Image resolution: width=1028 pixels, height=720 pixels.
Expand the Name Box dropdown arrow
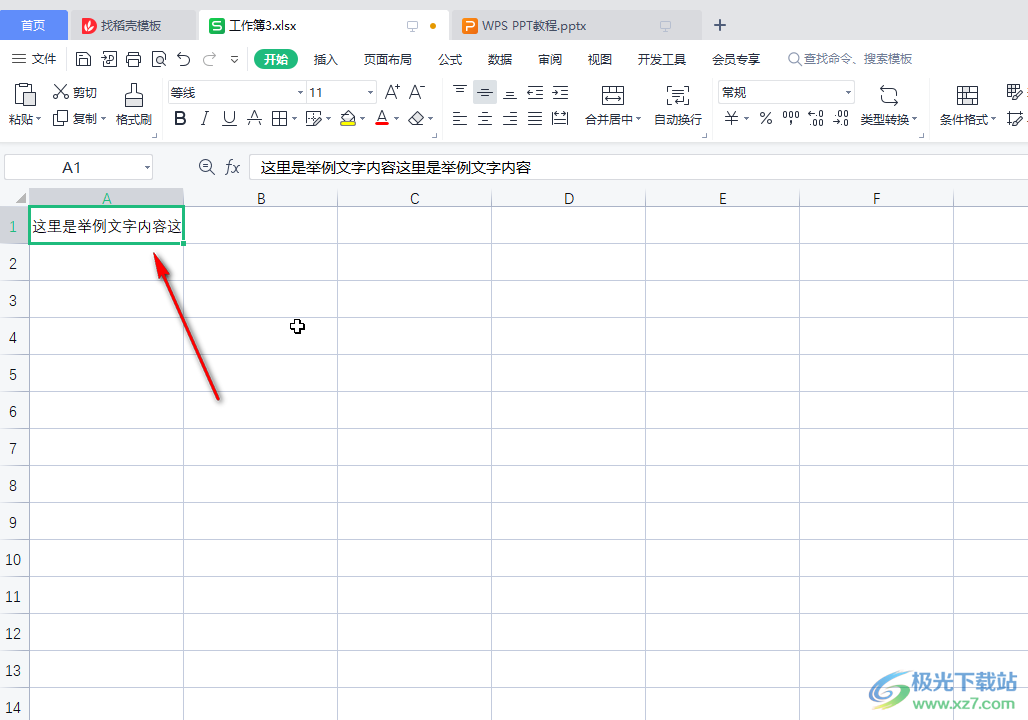click(x=147, y=168)
